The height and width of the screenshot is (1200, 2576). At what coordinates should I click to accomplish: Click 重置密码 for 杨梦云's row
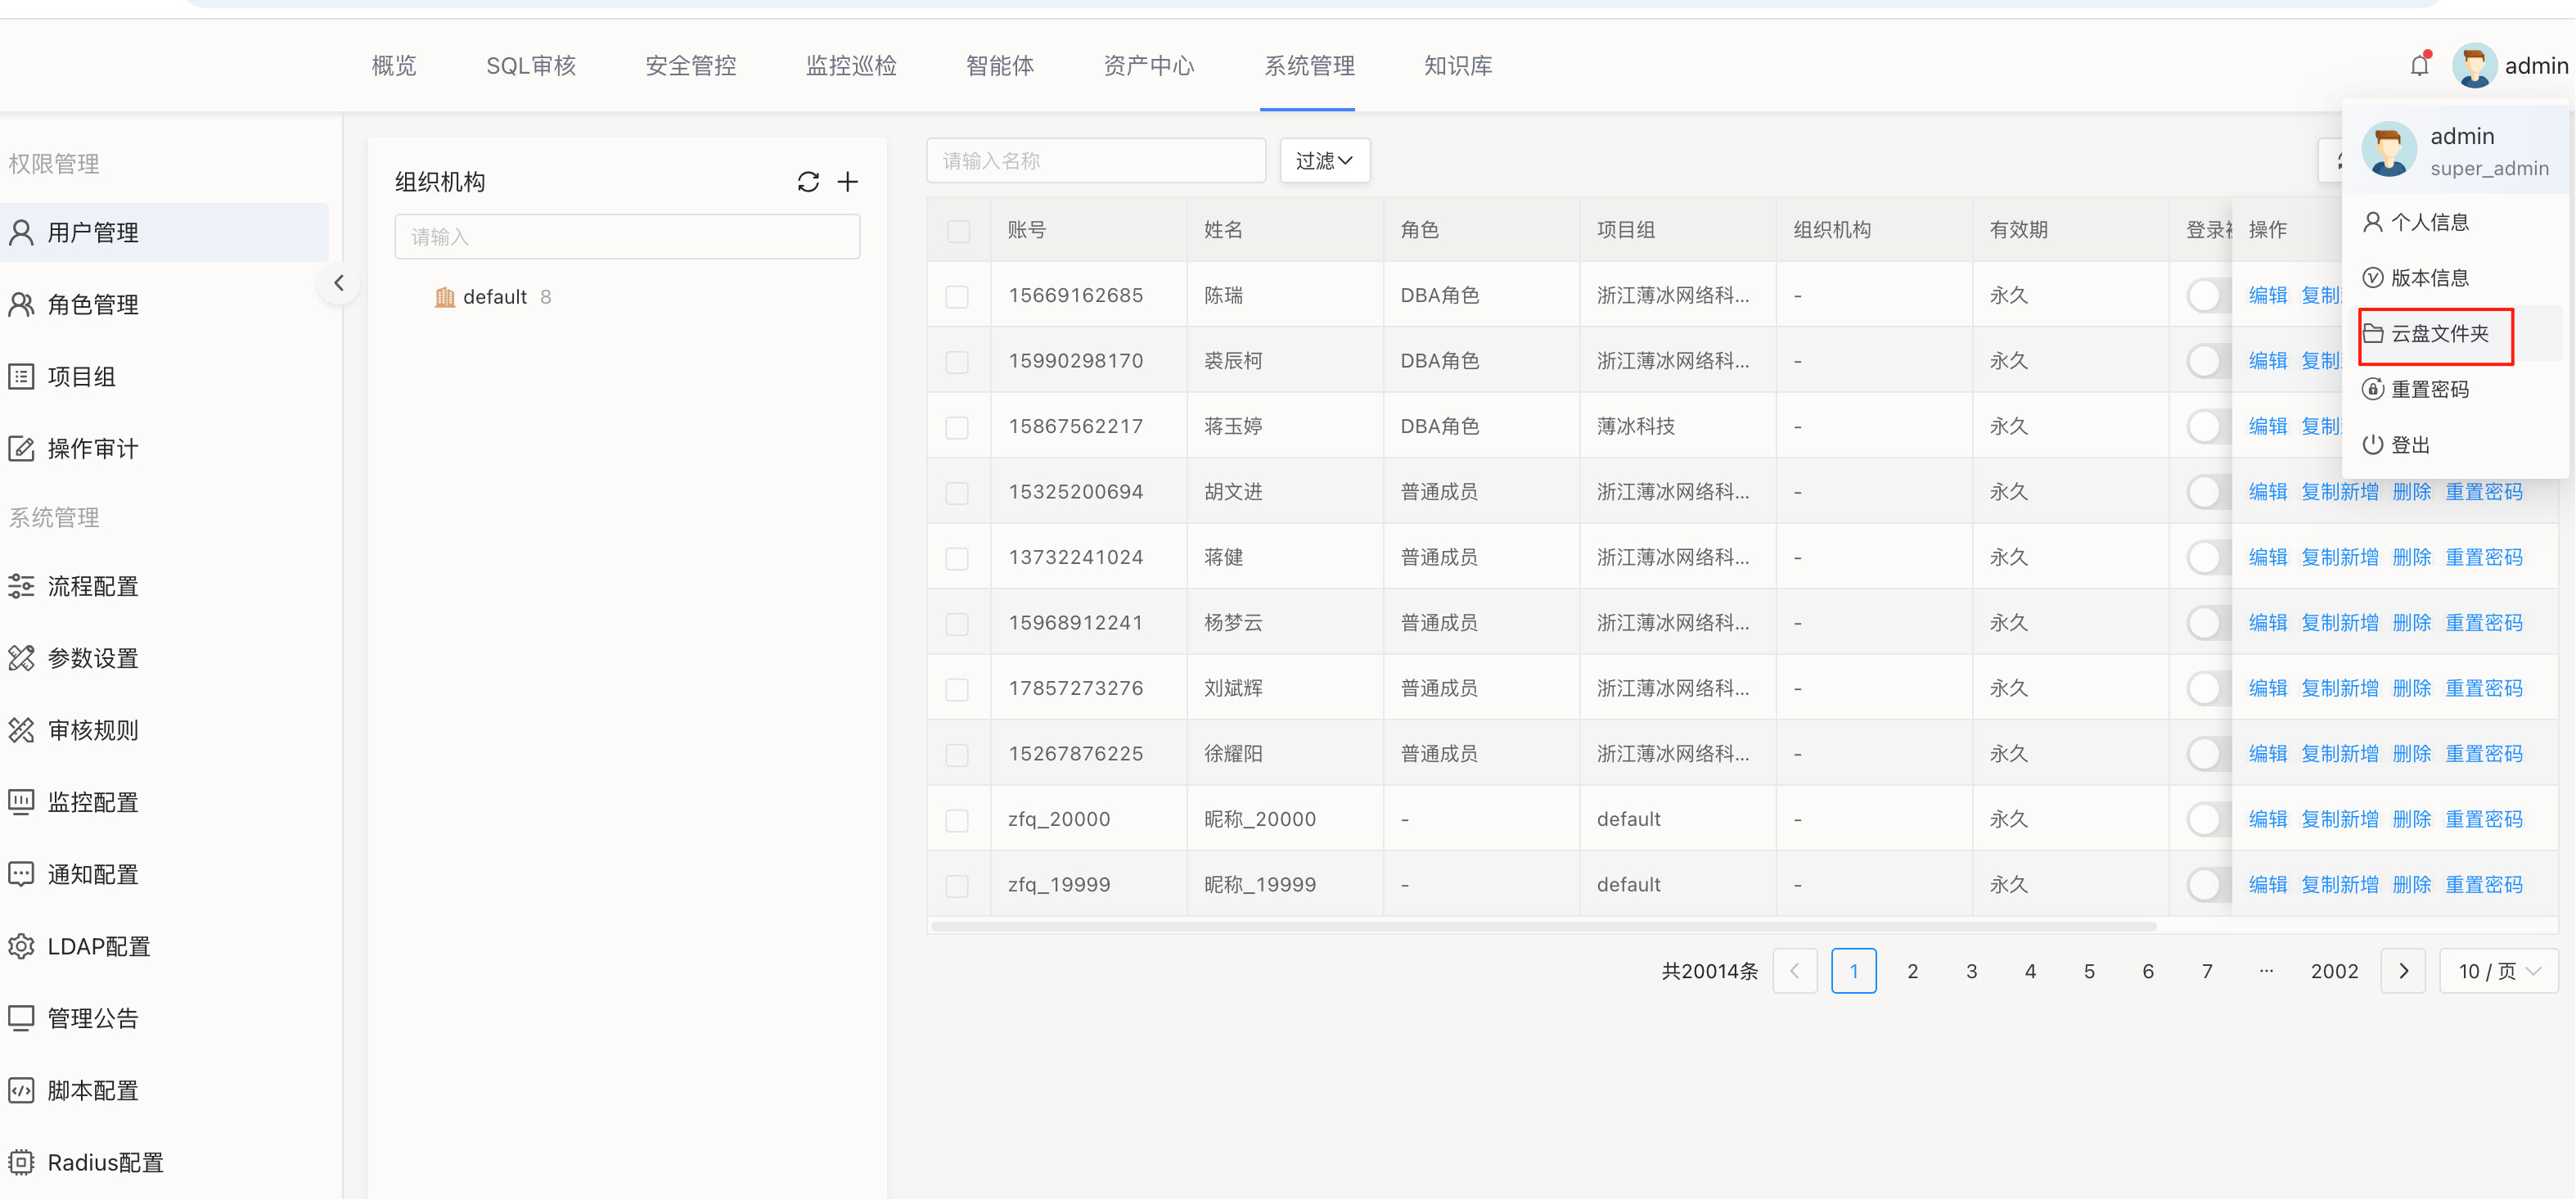[2483, 623]
